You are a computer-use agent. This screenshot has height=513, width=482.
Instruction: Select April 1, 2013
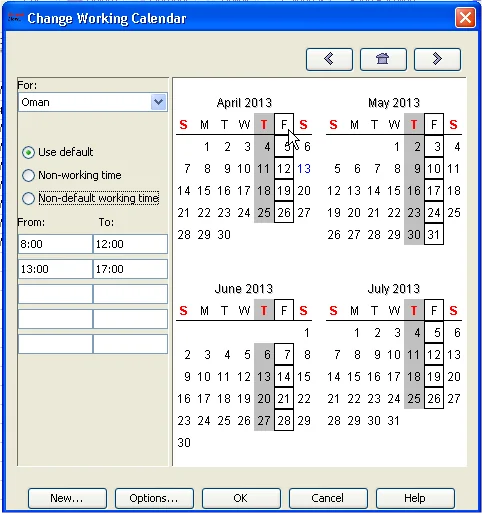[x=207, y=147]
